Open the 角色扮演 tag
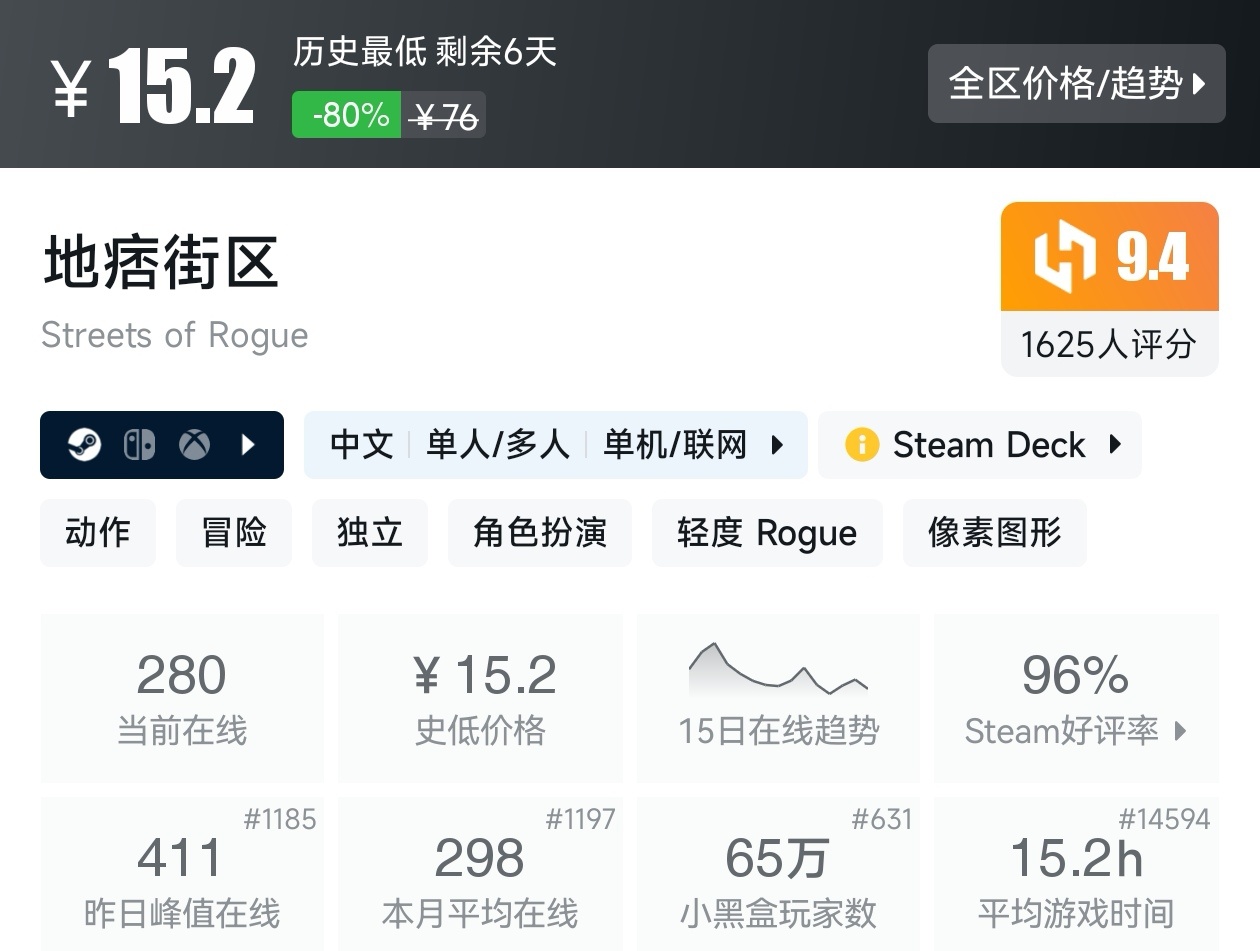This screenshot has width=1260, height=951. pyautogui.click(x=540, y=532)
